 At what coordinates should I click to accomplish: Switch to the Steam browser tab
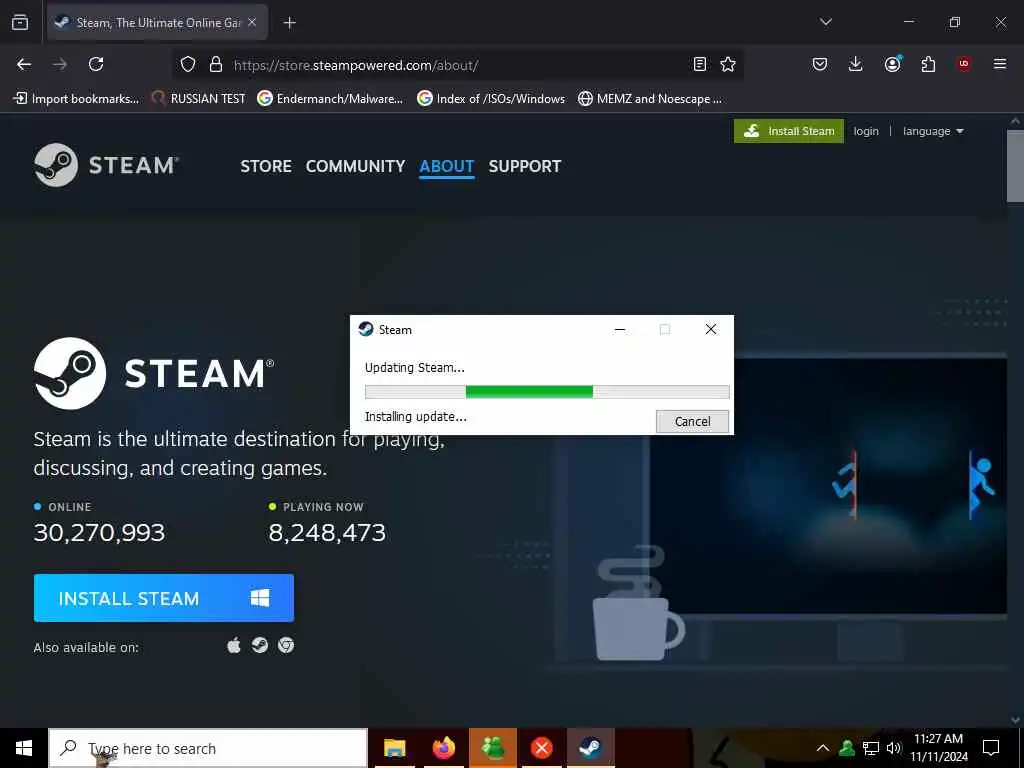(x=157, y=22)
